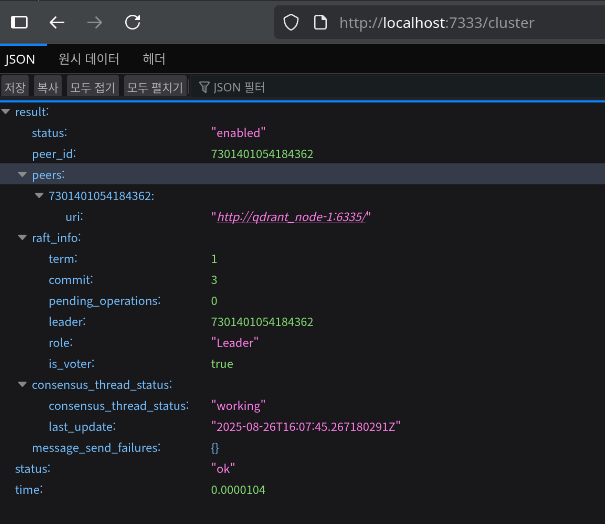Collapse the result node
The image size is (605, 524).
[7, 112]
